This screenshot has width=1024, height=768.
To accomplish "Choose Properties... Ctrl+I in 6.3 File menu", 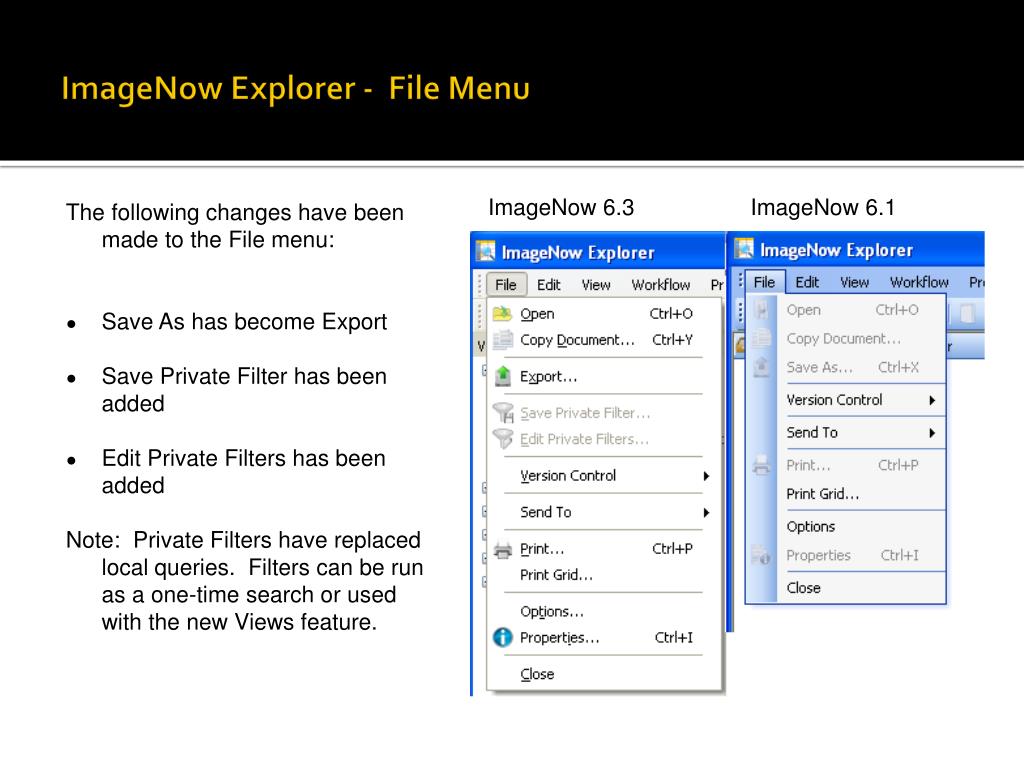I will [x=605, y=637].
